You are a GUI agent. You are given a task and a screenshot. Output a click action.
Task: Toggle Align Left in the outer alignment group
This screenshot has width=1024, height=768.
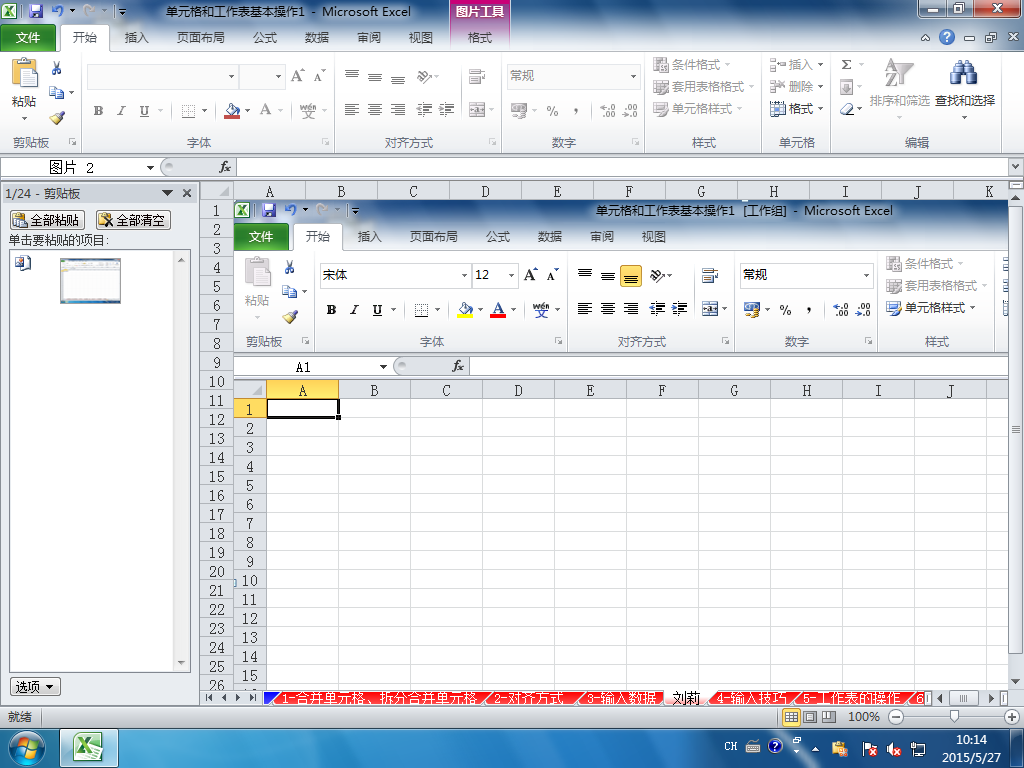click(x=352, y=110)
